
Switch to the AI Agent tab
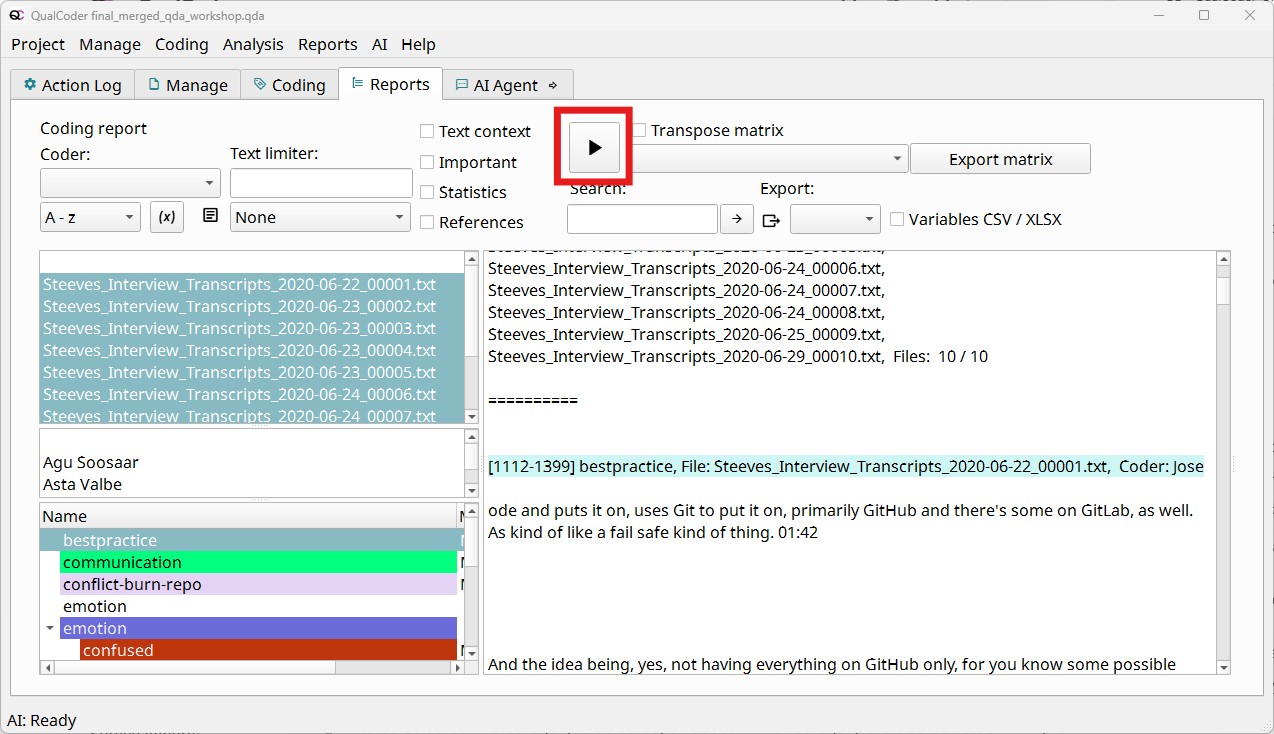(507, 85)
